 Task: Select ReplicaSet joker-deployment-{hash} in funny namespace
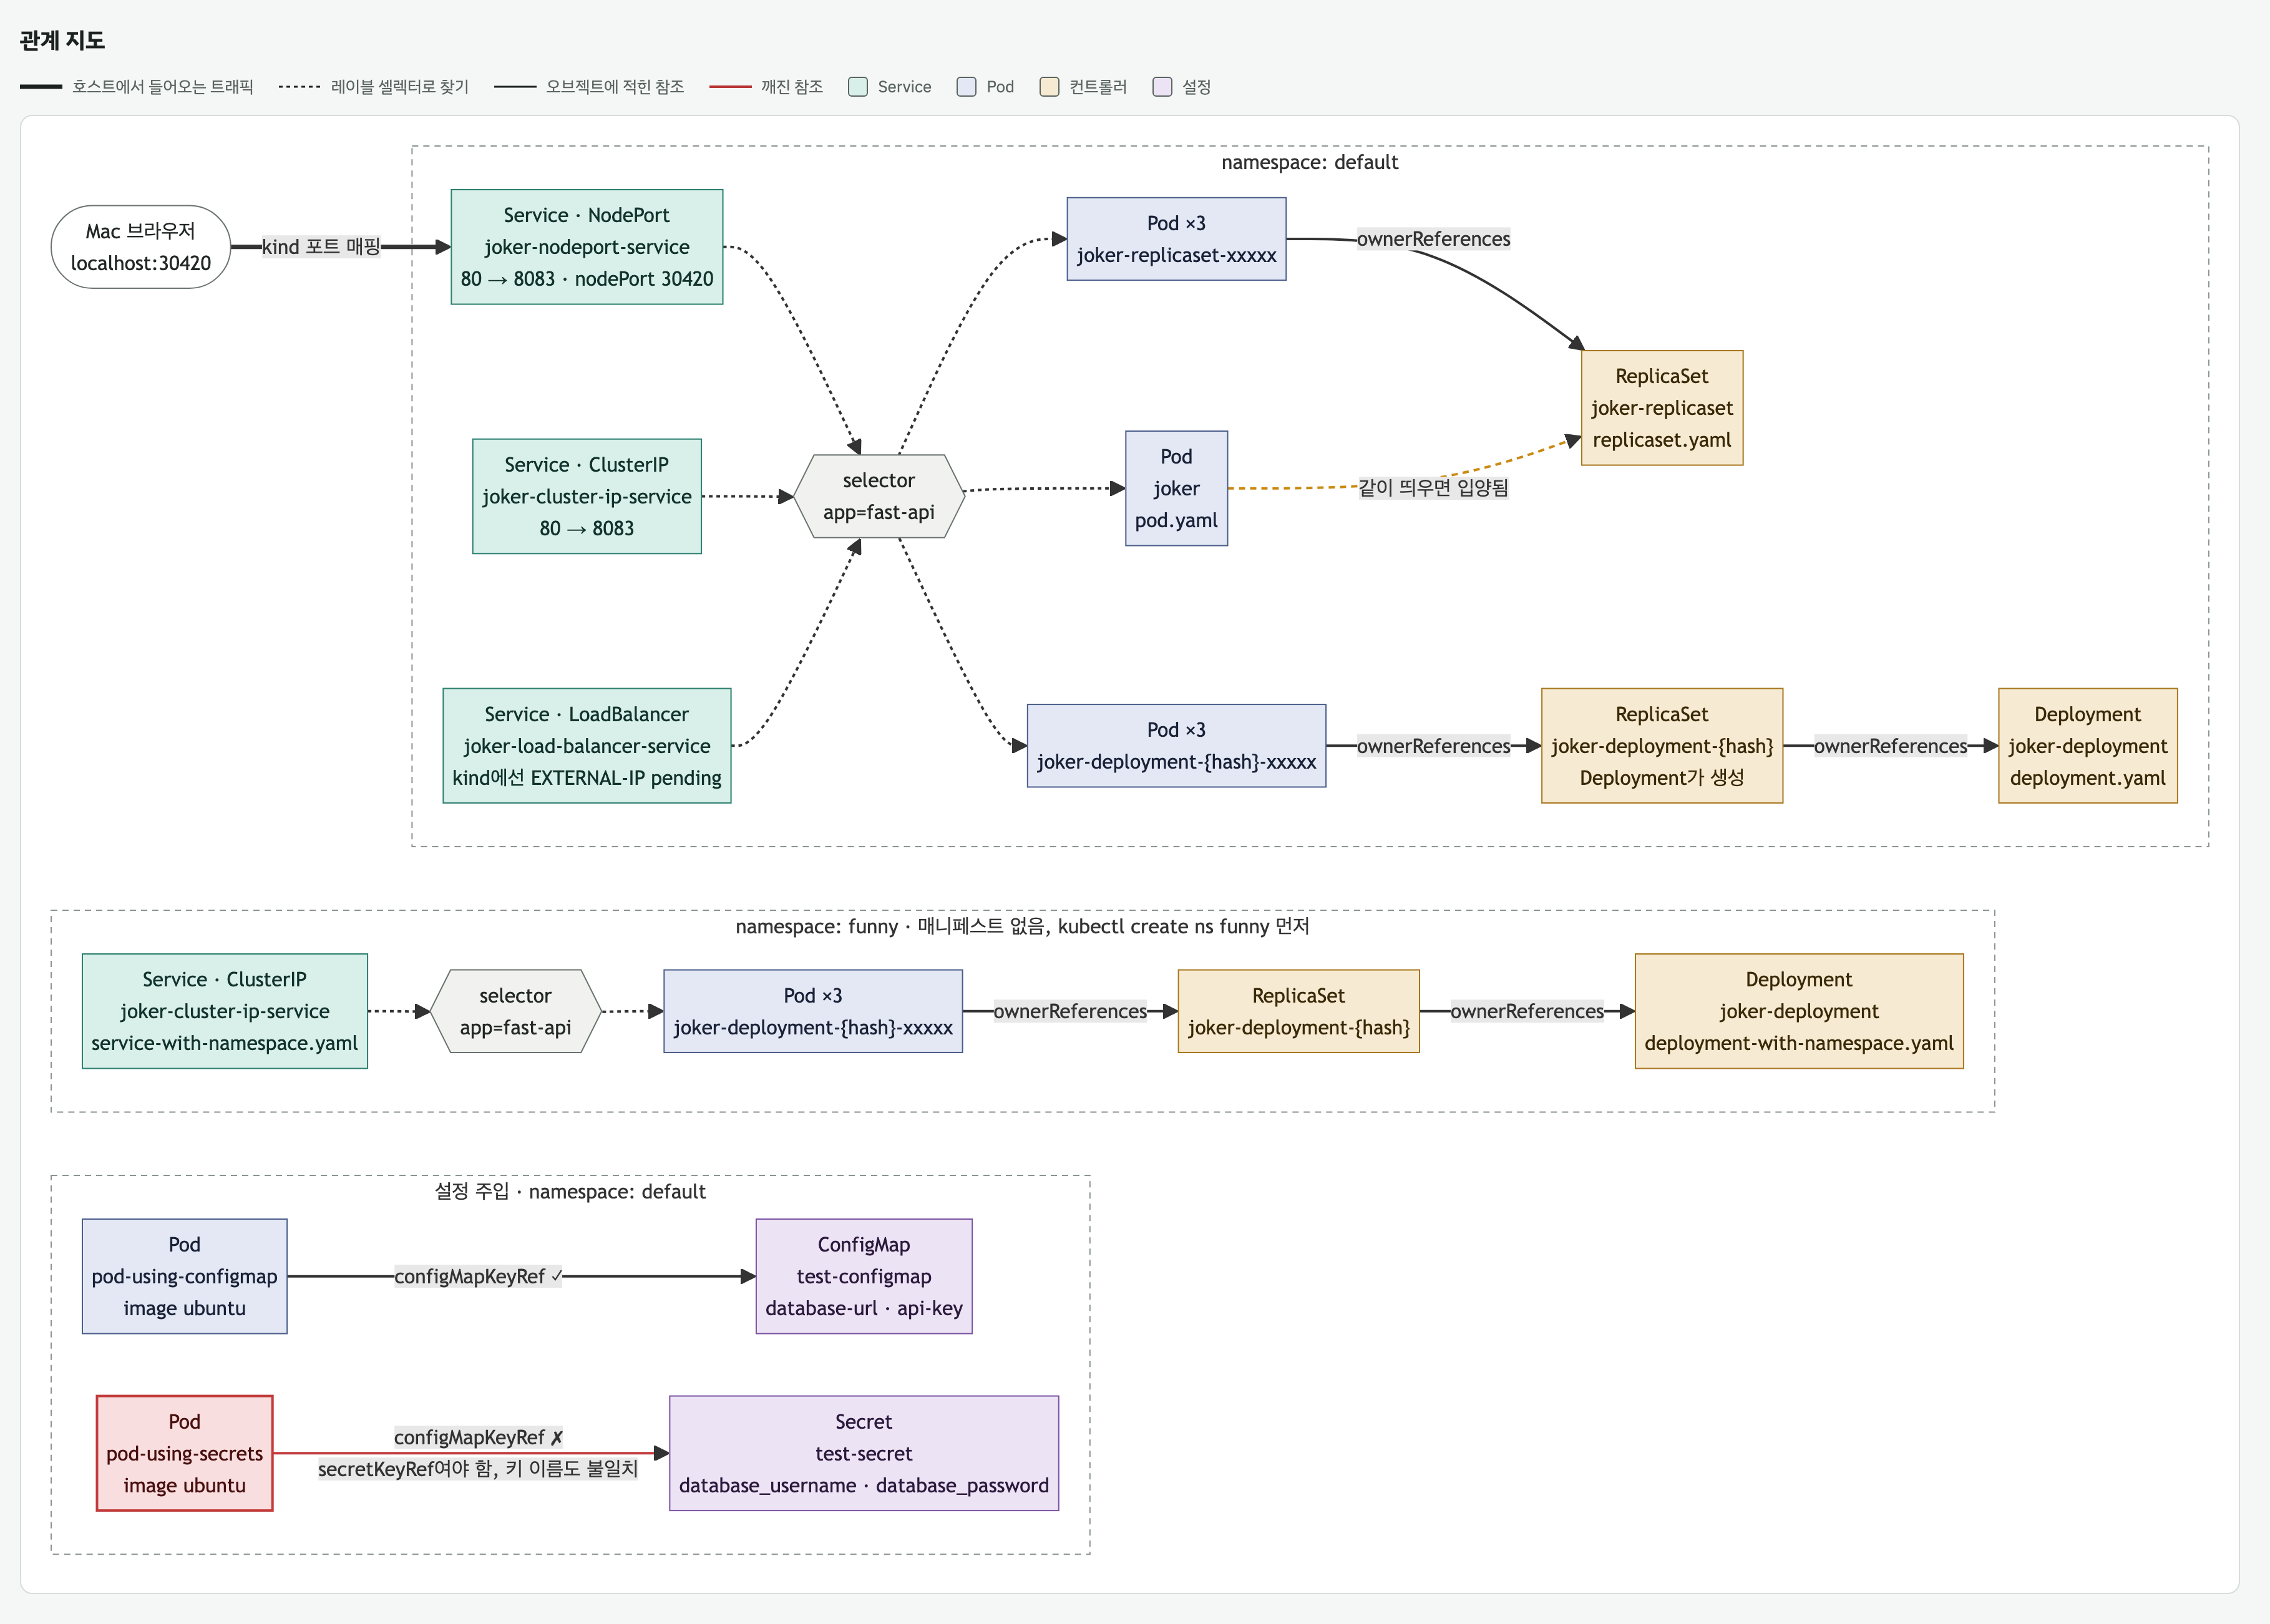1298,1011
